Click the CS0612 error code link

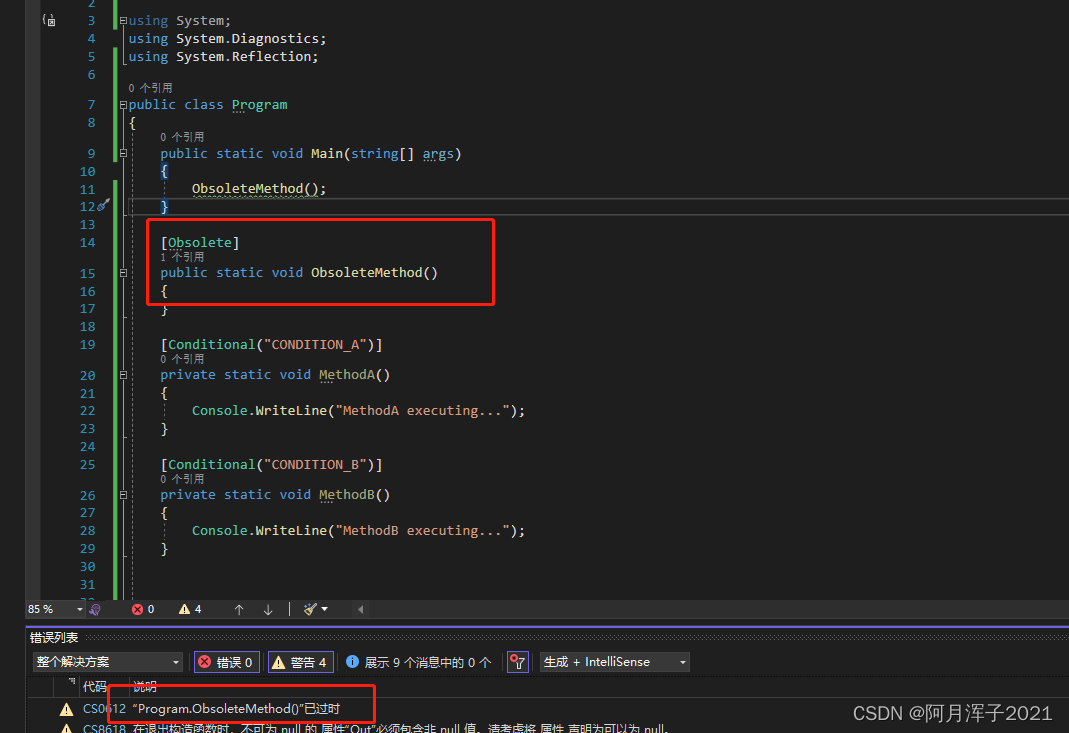[x=107, y=707]
